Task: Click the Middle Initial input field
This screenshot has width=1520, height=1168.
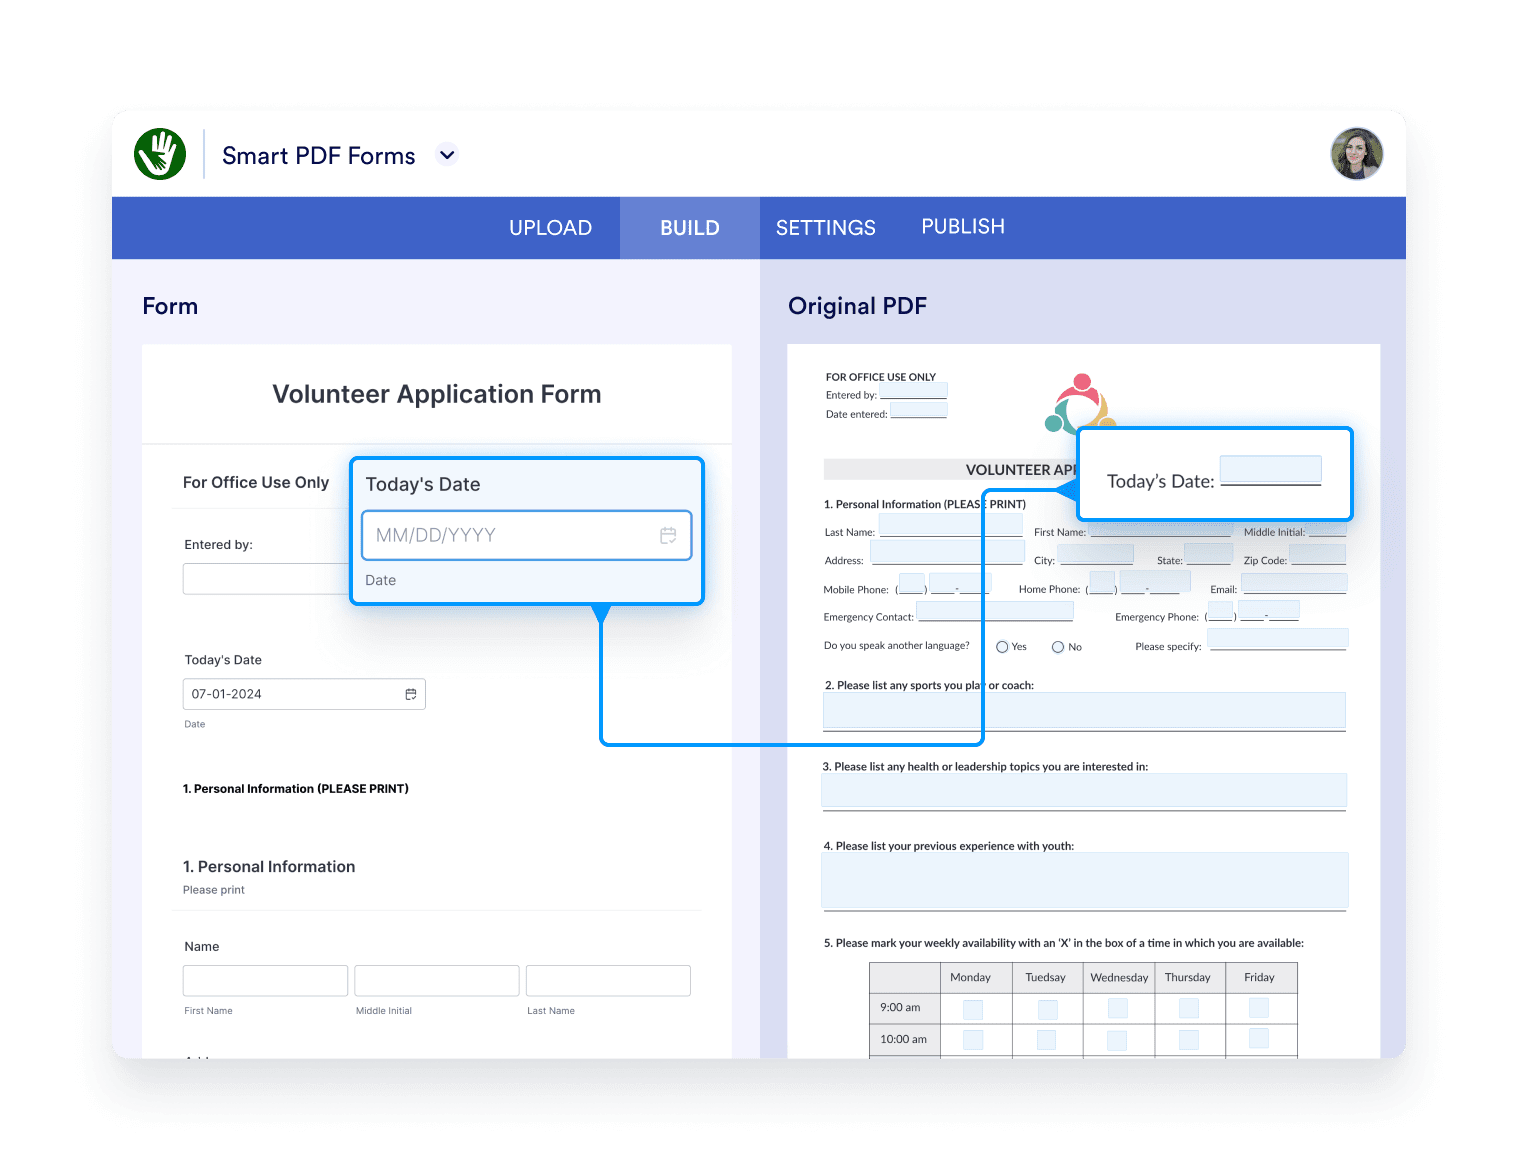Action: point(436,980)
